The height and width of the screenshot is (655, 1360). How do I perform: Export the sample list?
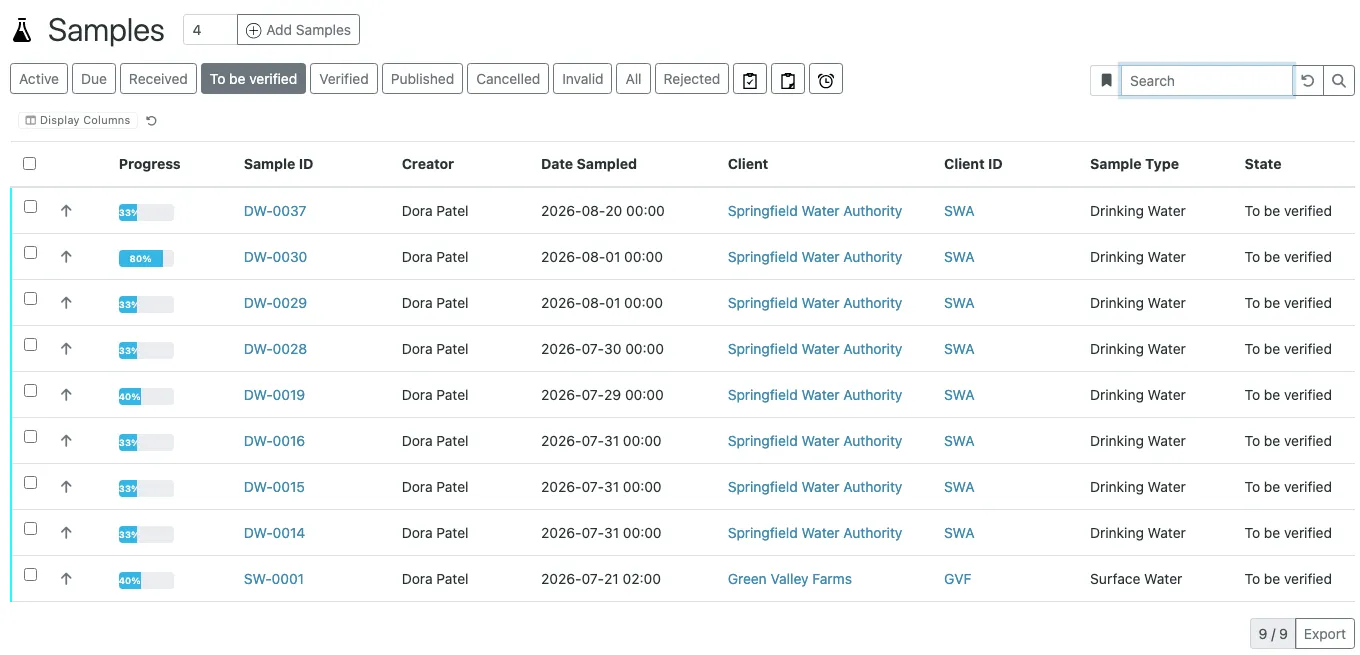[1325, 634]
